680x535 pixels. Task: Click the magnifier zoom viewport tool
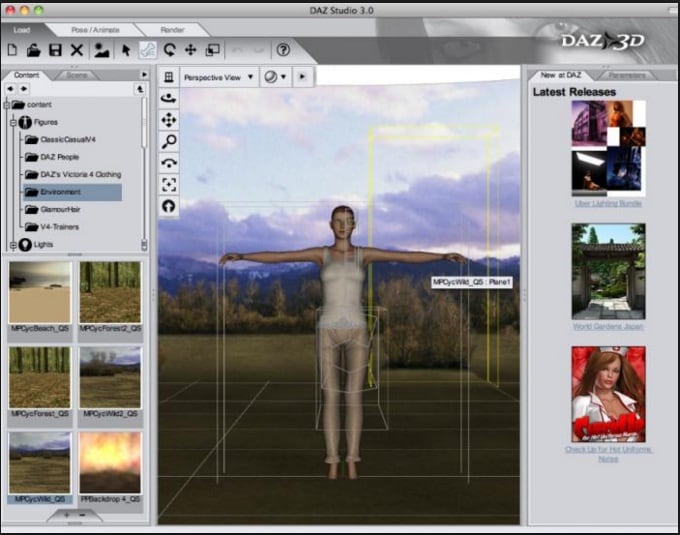coord(169,141)
